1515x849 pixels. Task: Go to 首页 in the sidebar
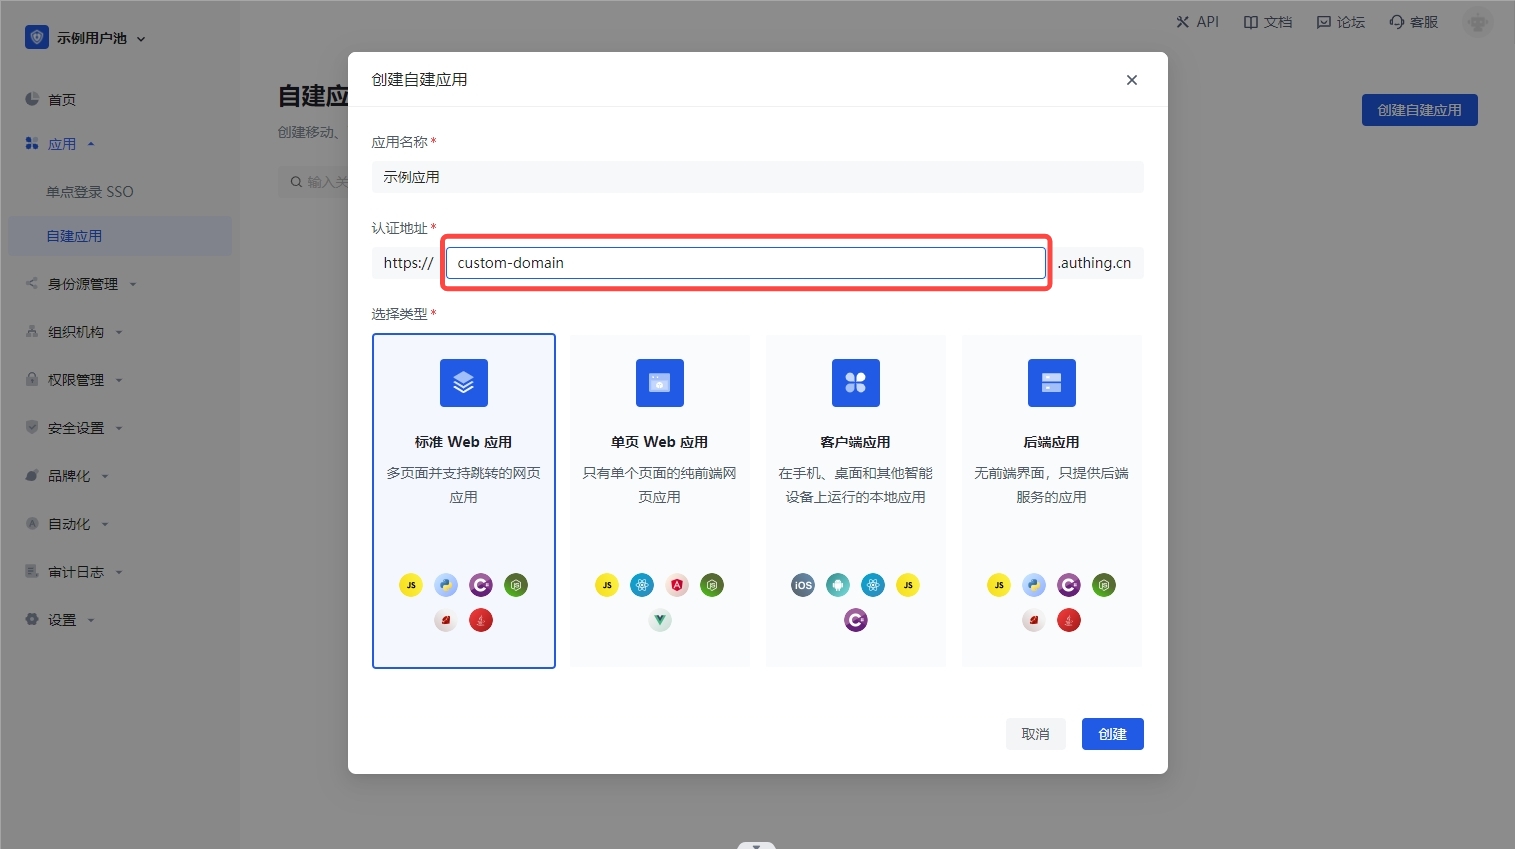(62, 100)
